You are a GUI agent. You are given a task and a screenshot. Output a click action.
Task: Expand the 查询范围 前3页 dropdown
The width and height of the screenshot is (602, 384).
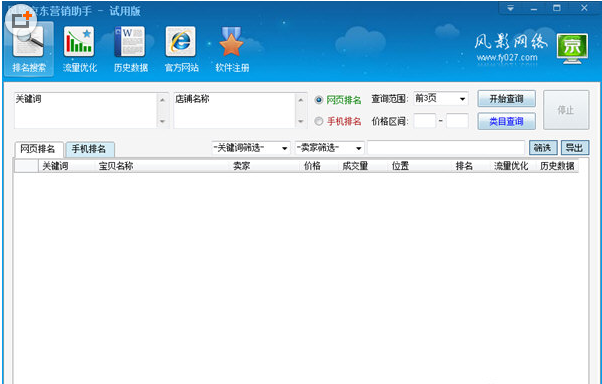coord(441,99)
